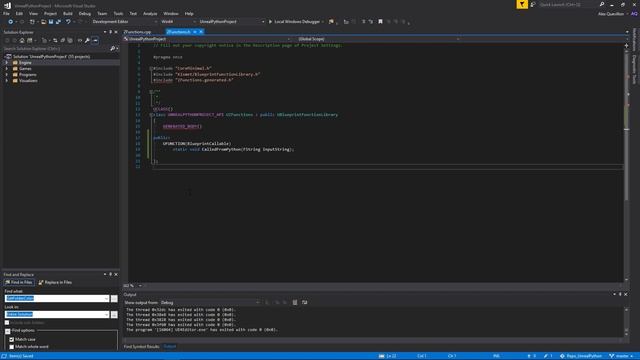Click the feedback icon beside Quick Launch
Image resolution: width=640 pixels, height=360 pixels.
[533, 4]
